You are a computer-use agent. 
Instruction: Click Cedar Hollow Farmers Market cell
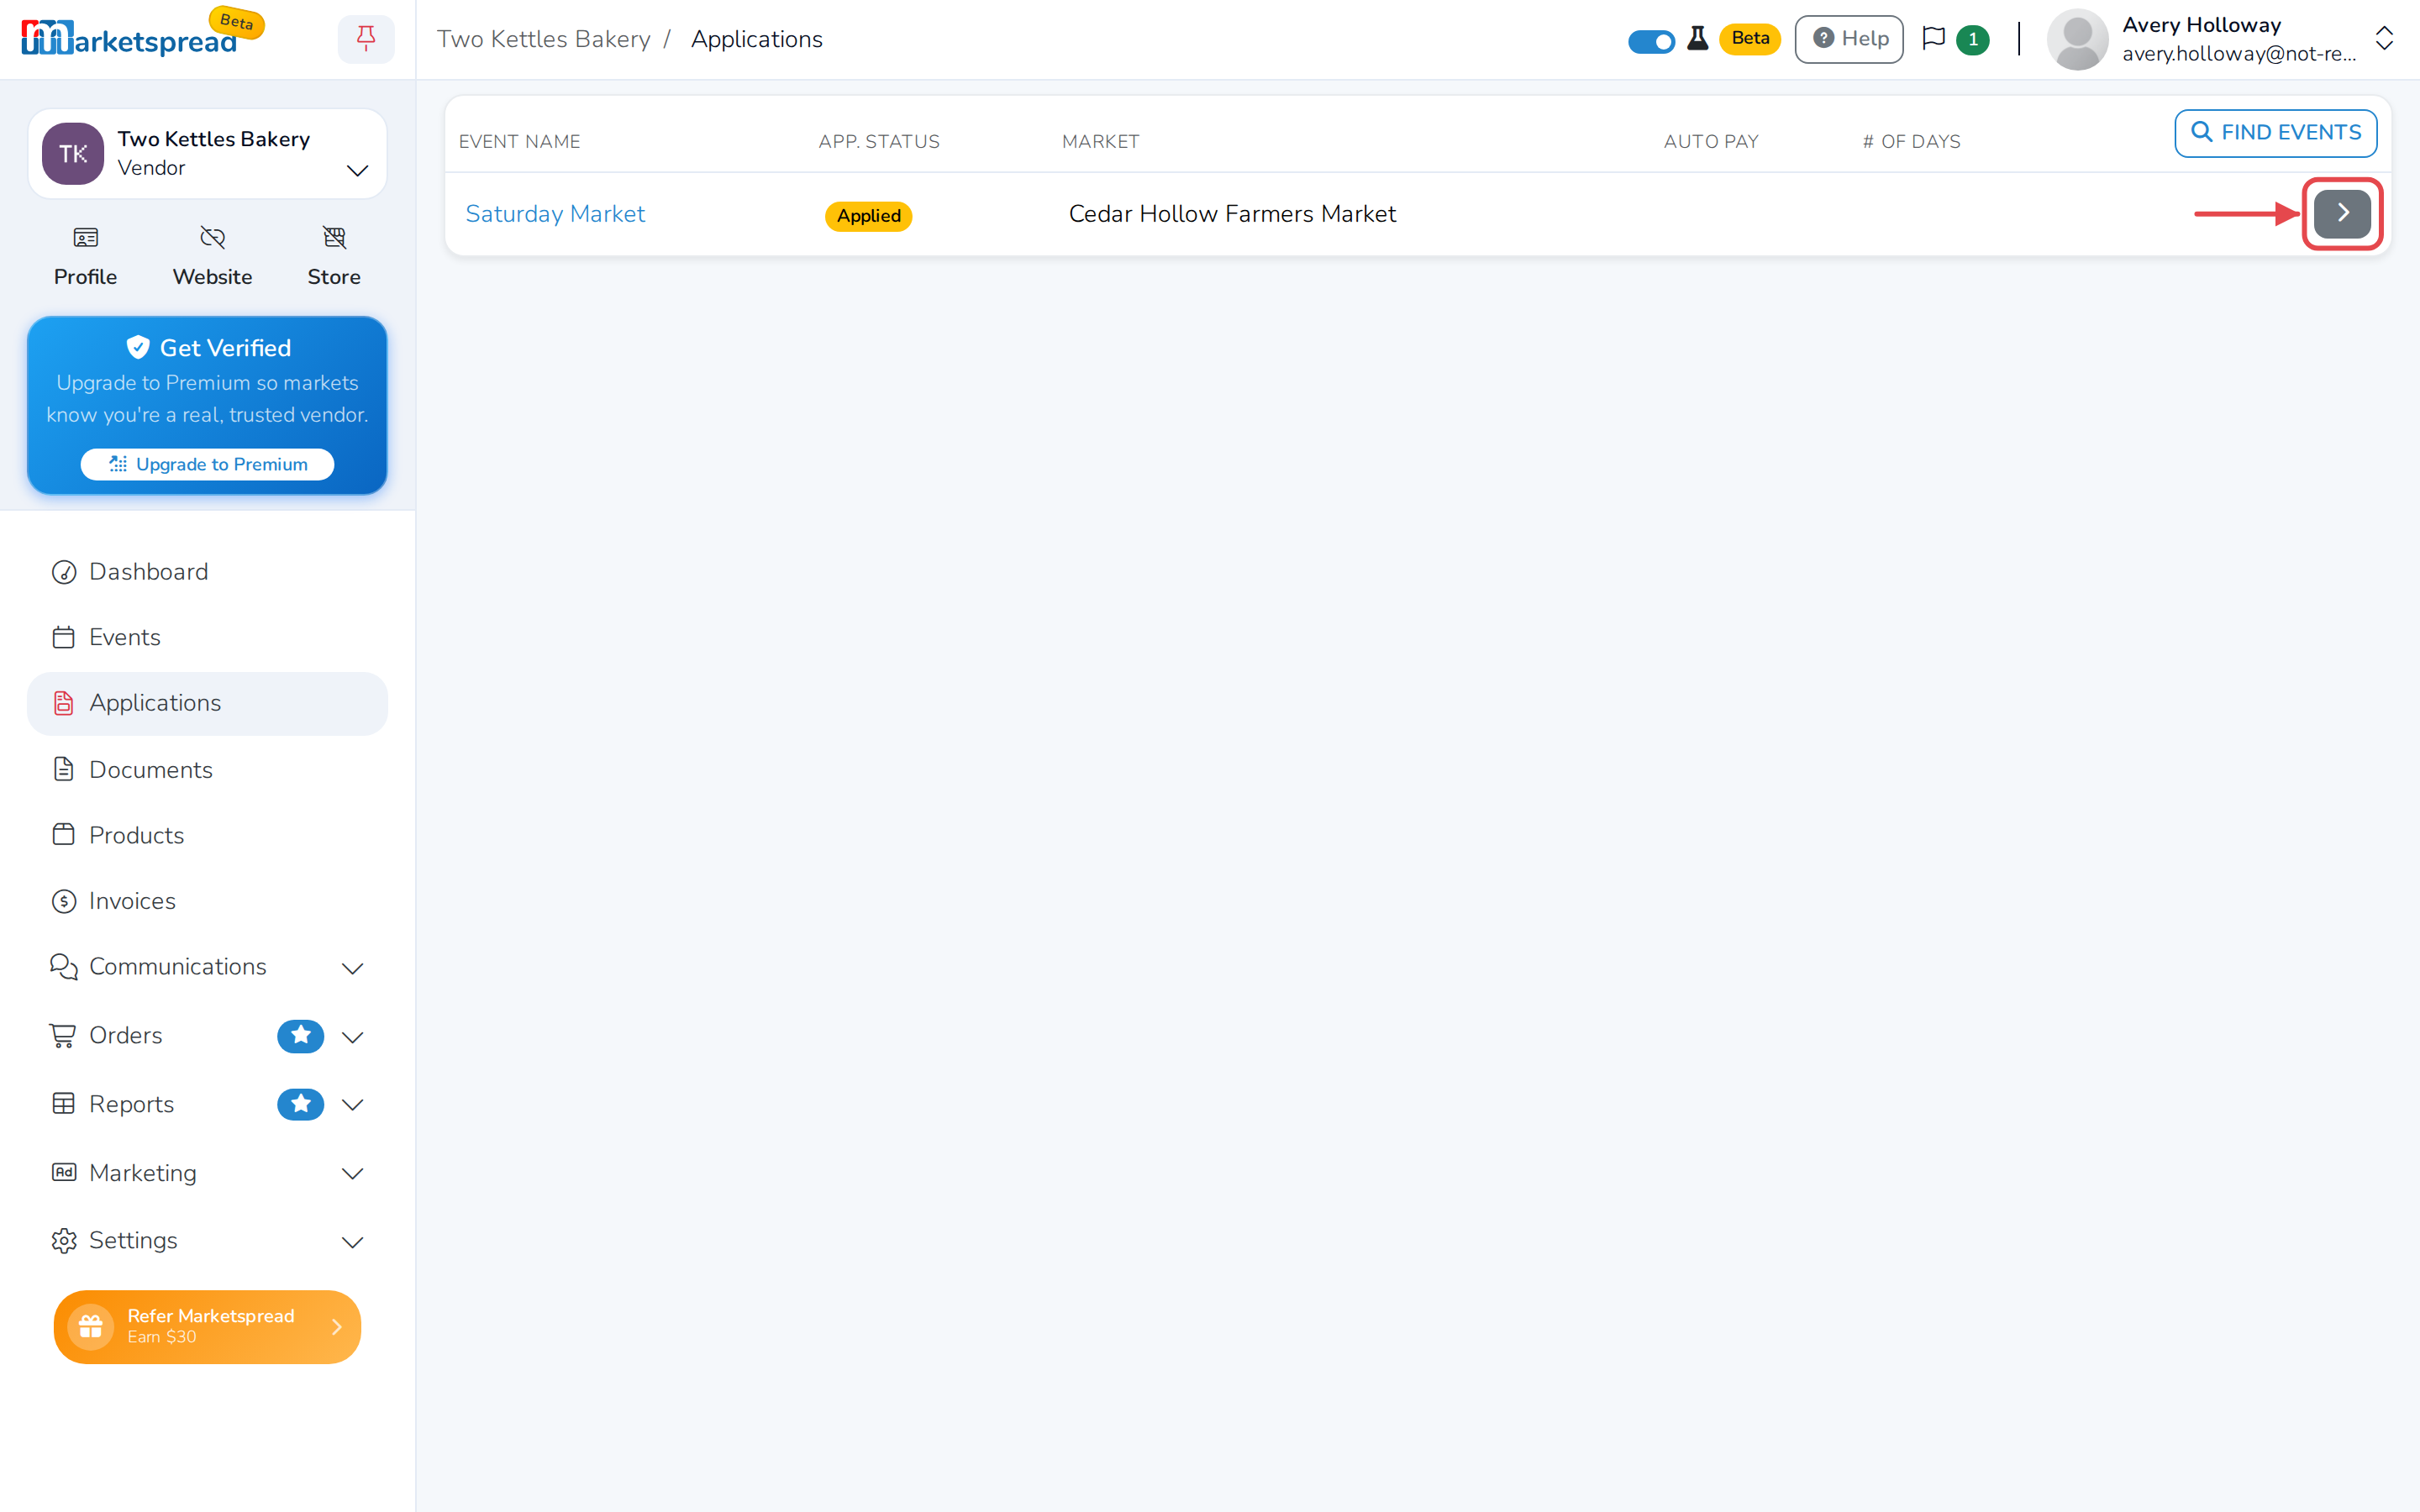(1232, 214)
